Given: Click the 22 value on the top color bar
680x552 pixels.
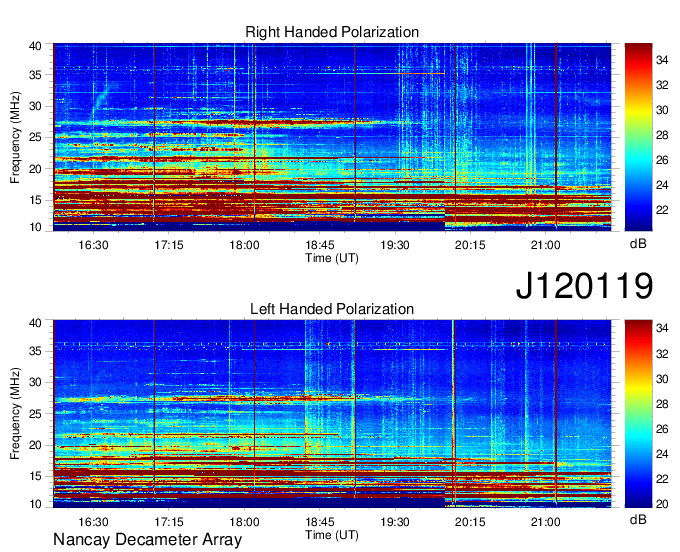Looking at the screenshot, I should (x=662, y=210).
